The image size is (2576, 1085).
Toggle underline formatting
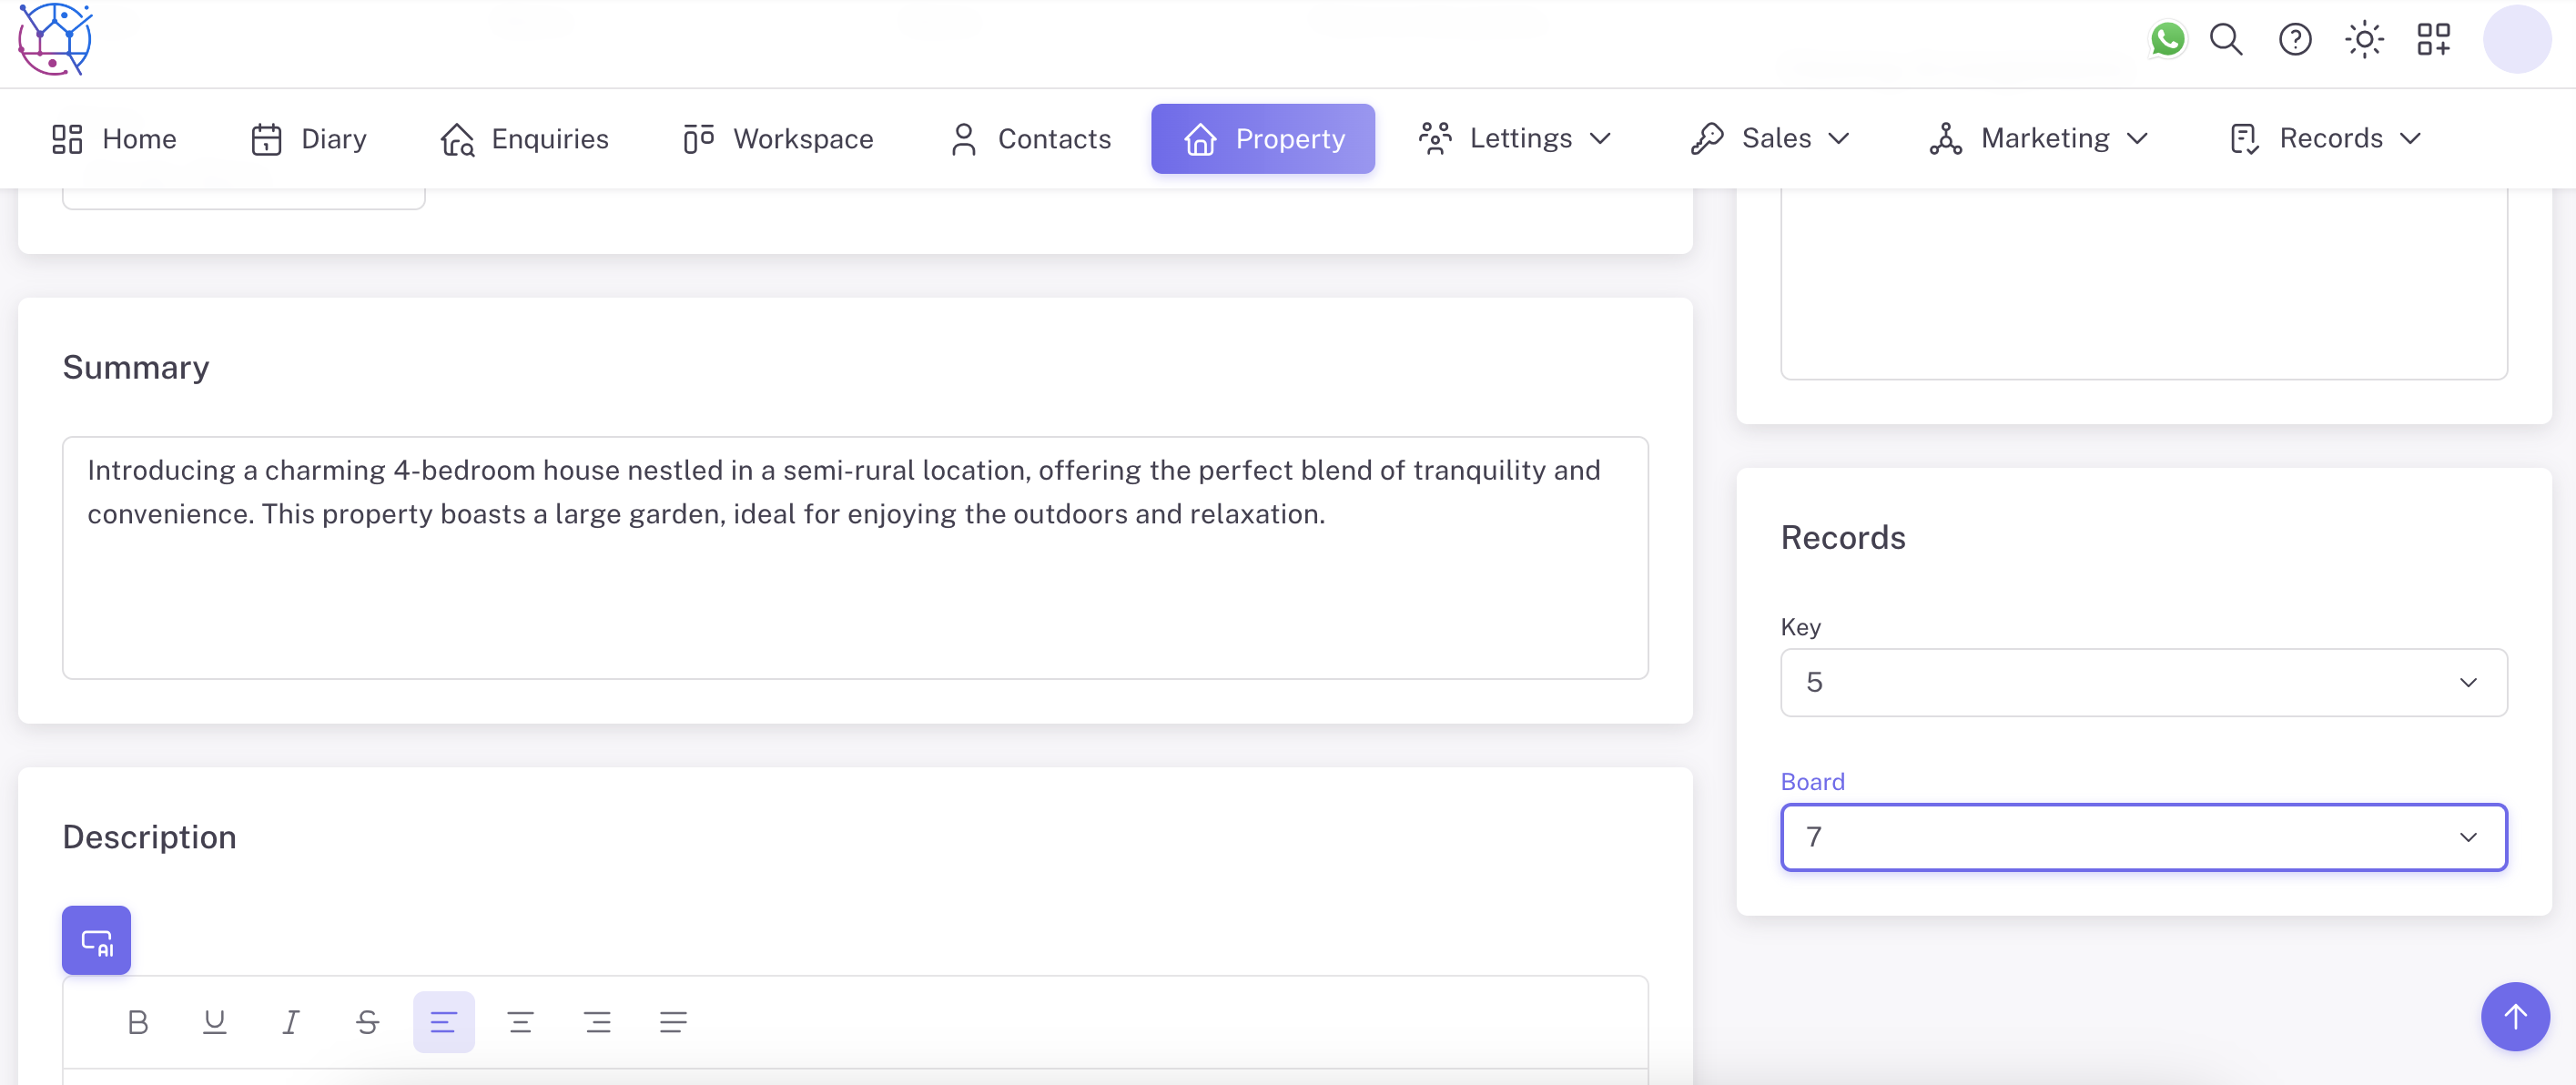214,1022
